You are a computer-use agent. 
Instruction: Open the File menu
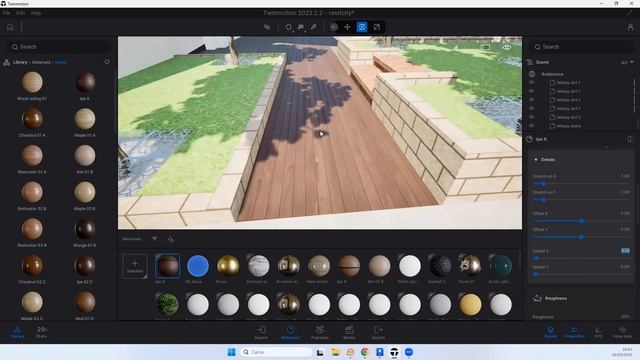6,13
